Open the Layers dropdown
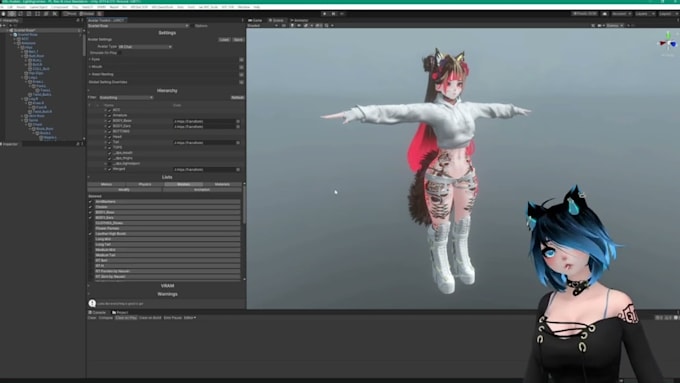 (x=644, y=14)
